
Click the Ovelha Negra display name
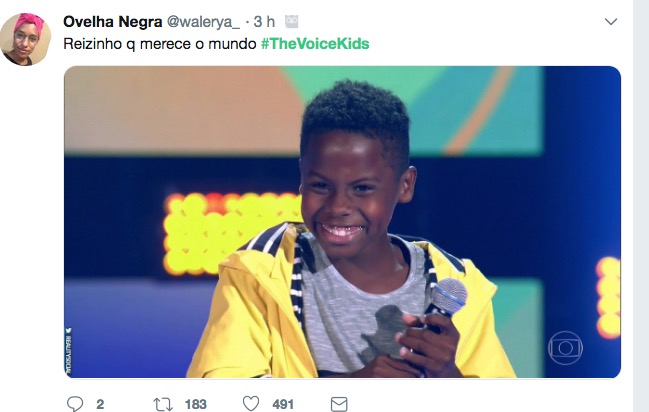pyautogui.click(x=107, y=22)
